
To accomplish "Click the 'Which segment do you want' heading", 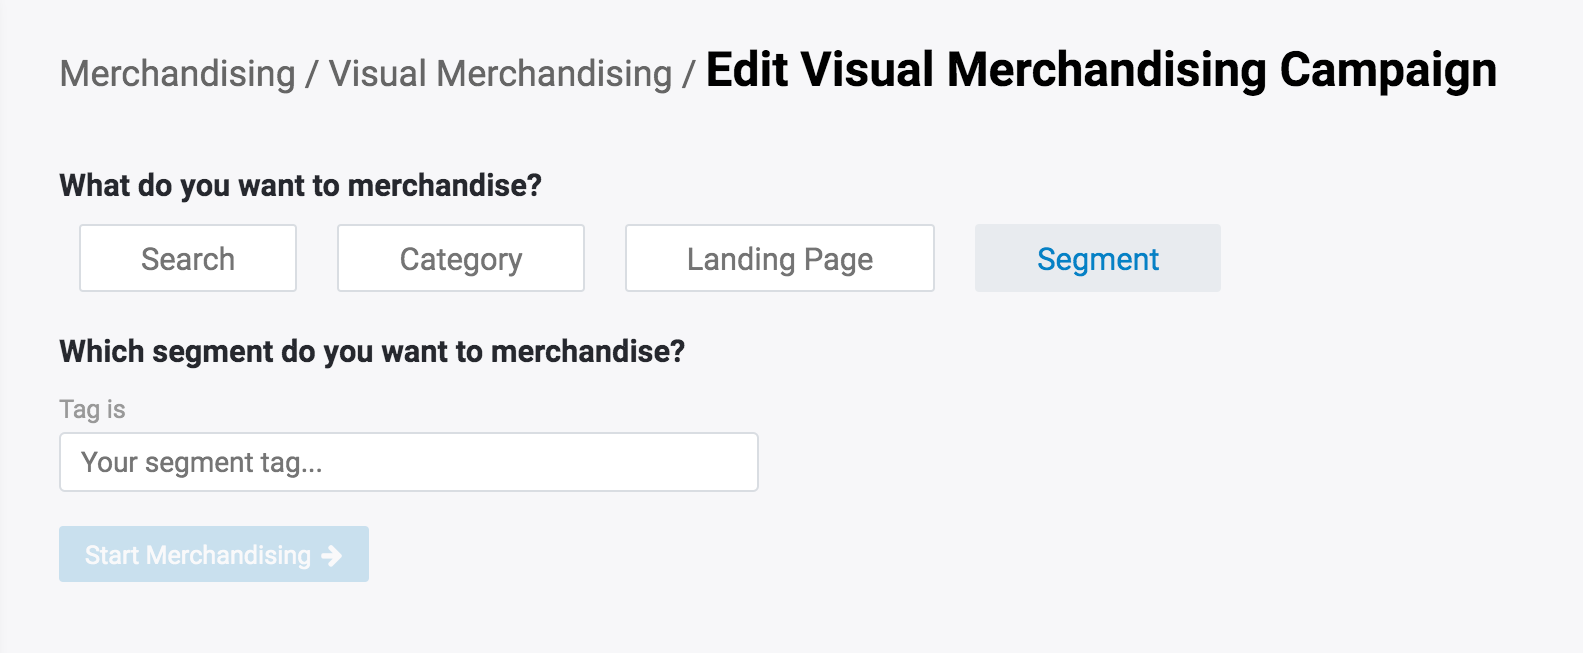I will [372, 351].
